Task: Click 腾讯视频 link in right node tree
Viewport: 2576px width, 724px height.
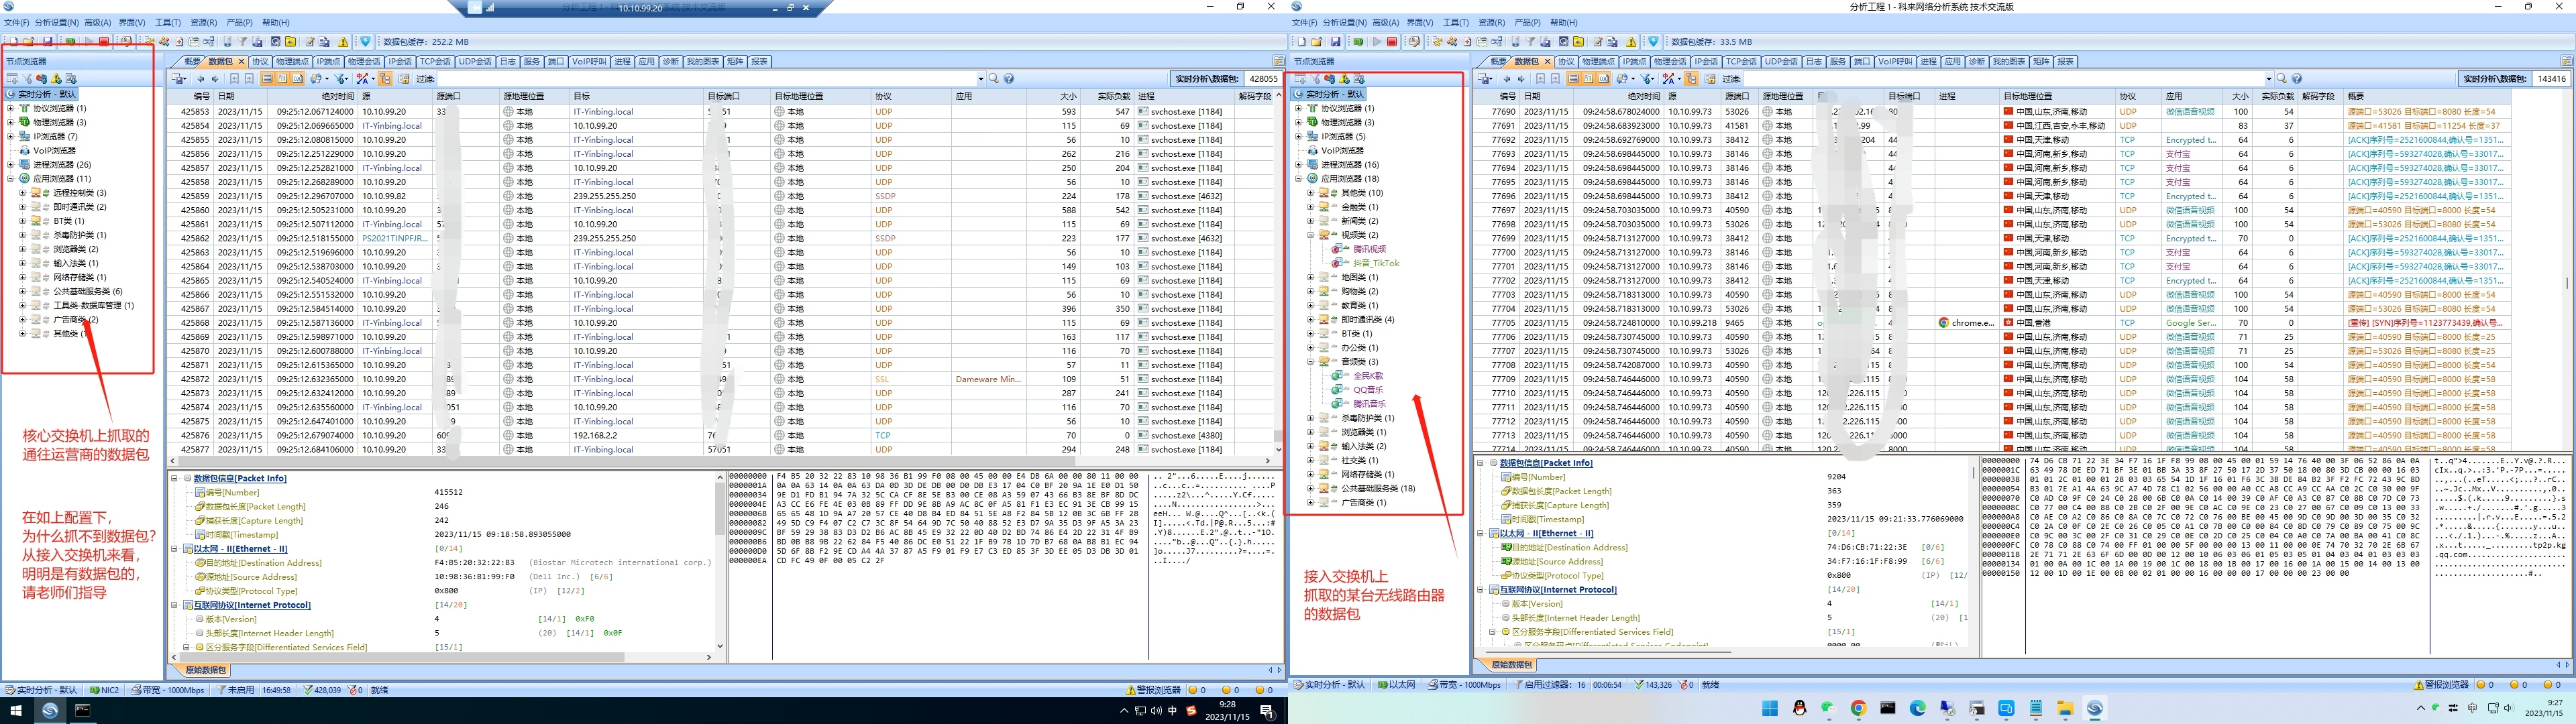Action: 1369,249
